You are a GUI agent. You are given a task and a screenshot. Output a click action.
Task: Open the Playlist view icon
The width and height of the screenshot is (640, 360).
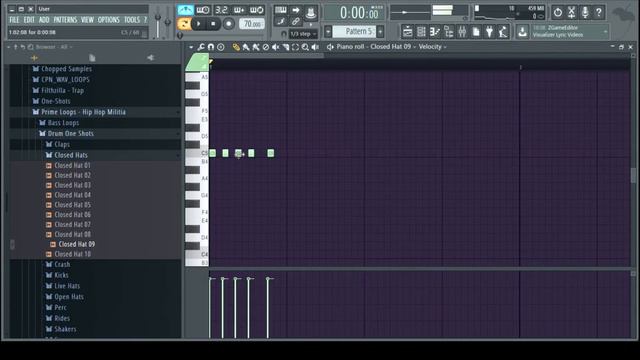click(x=407, y=31)
